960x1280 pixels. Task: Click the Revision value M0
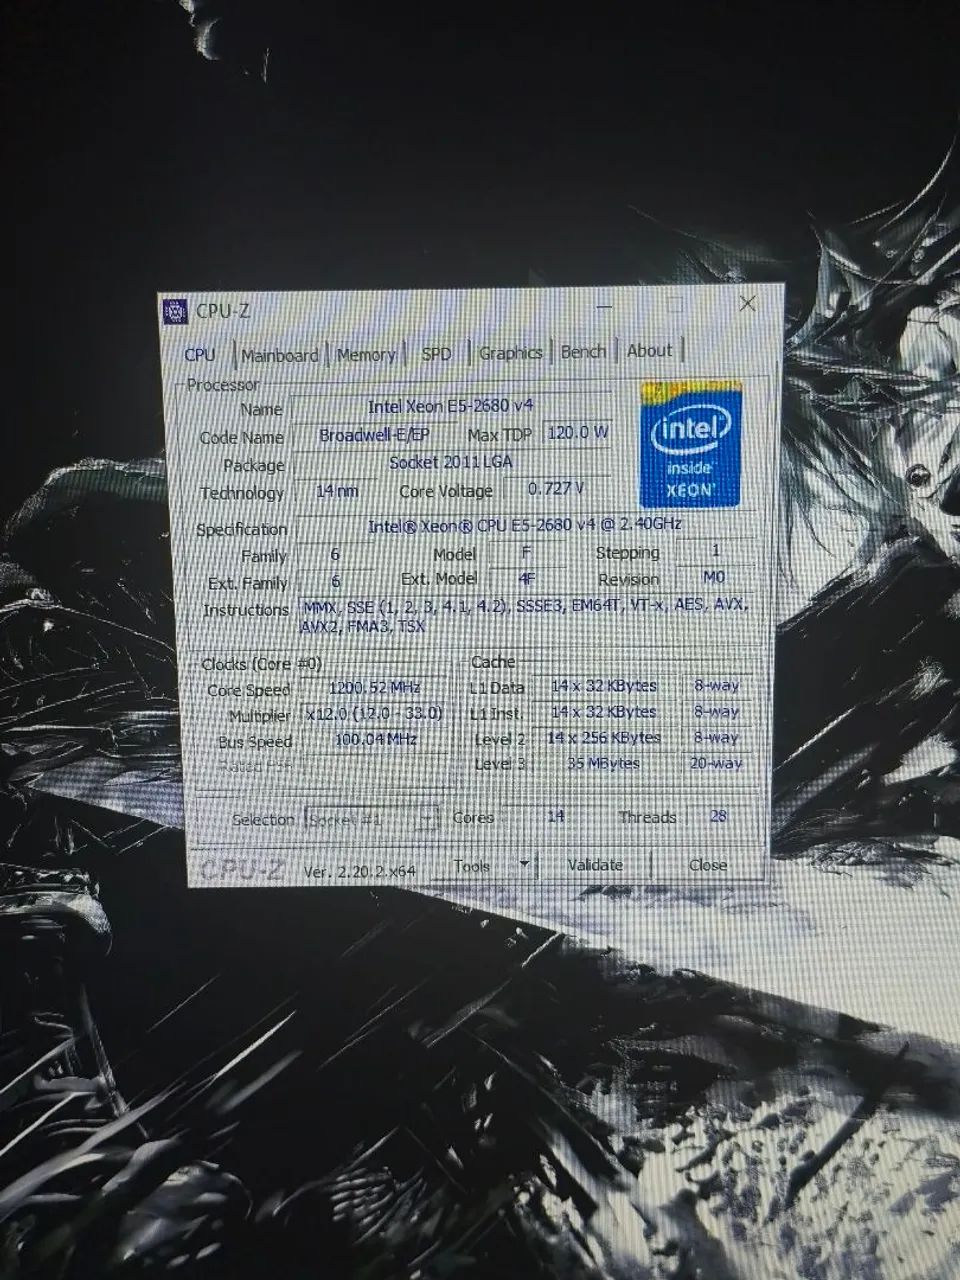pos(714,577)
